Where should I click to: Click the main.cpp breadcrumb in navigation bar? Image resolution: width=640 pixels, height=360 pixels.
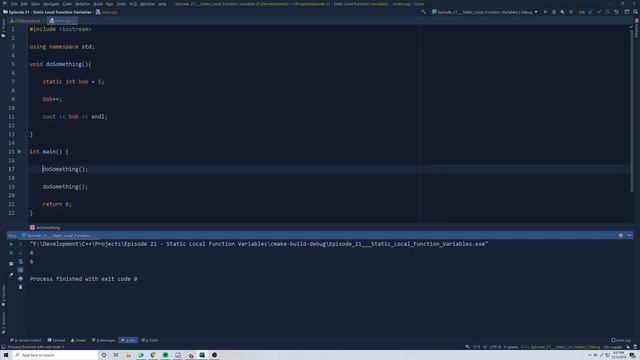click(107, 12)
